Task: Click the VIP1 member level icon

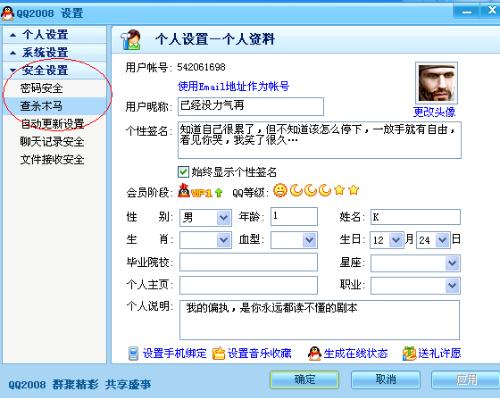Action: [x=195, y=191]
